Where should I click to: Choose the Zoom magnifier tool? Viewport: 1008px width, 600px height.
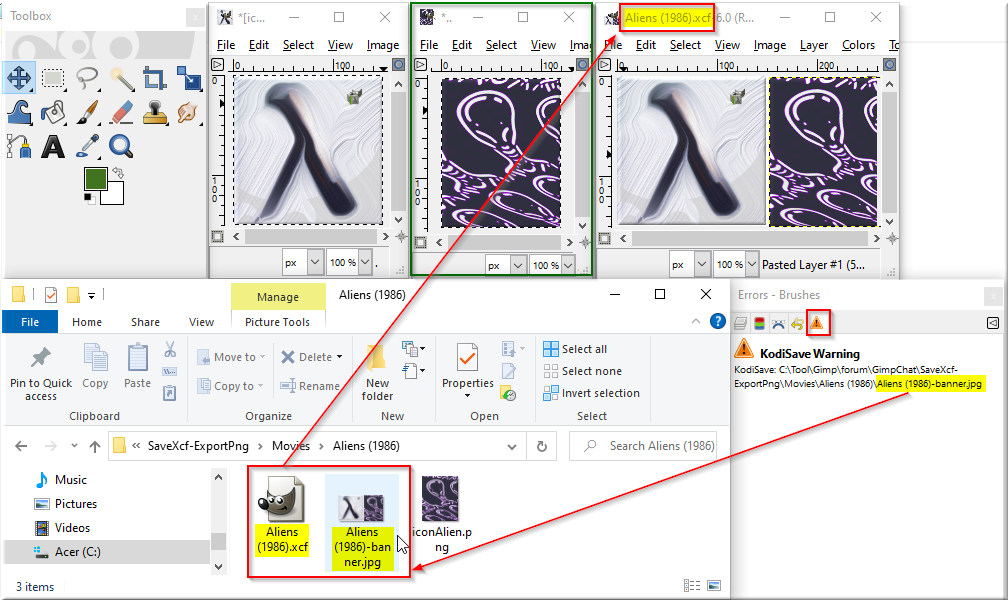pyautogui.click(x=121, y=147)
